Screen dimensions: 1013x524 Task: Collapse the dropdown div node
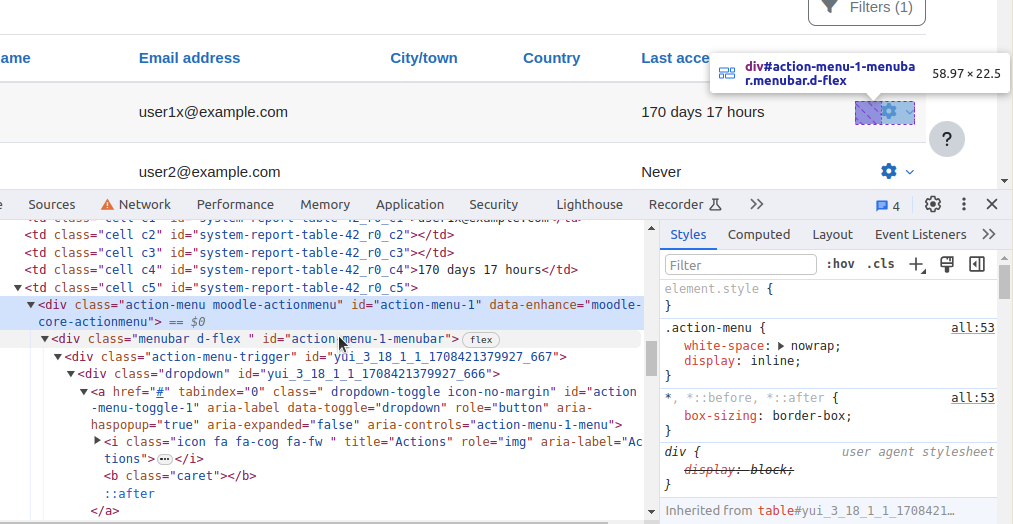[x=71, y=374]
